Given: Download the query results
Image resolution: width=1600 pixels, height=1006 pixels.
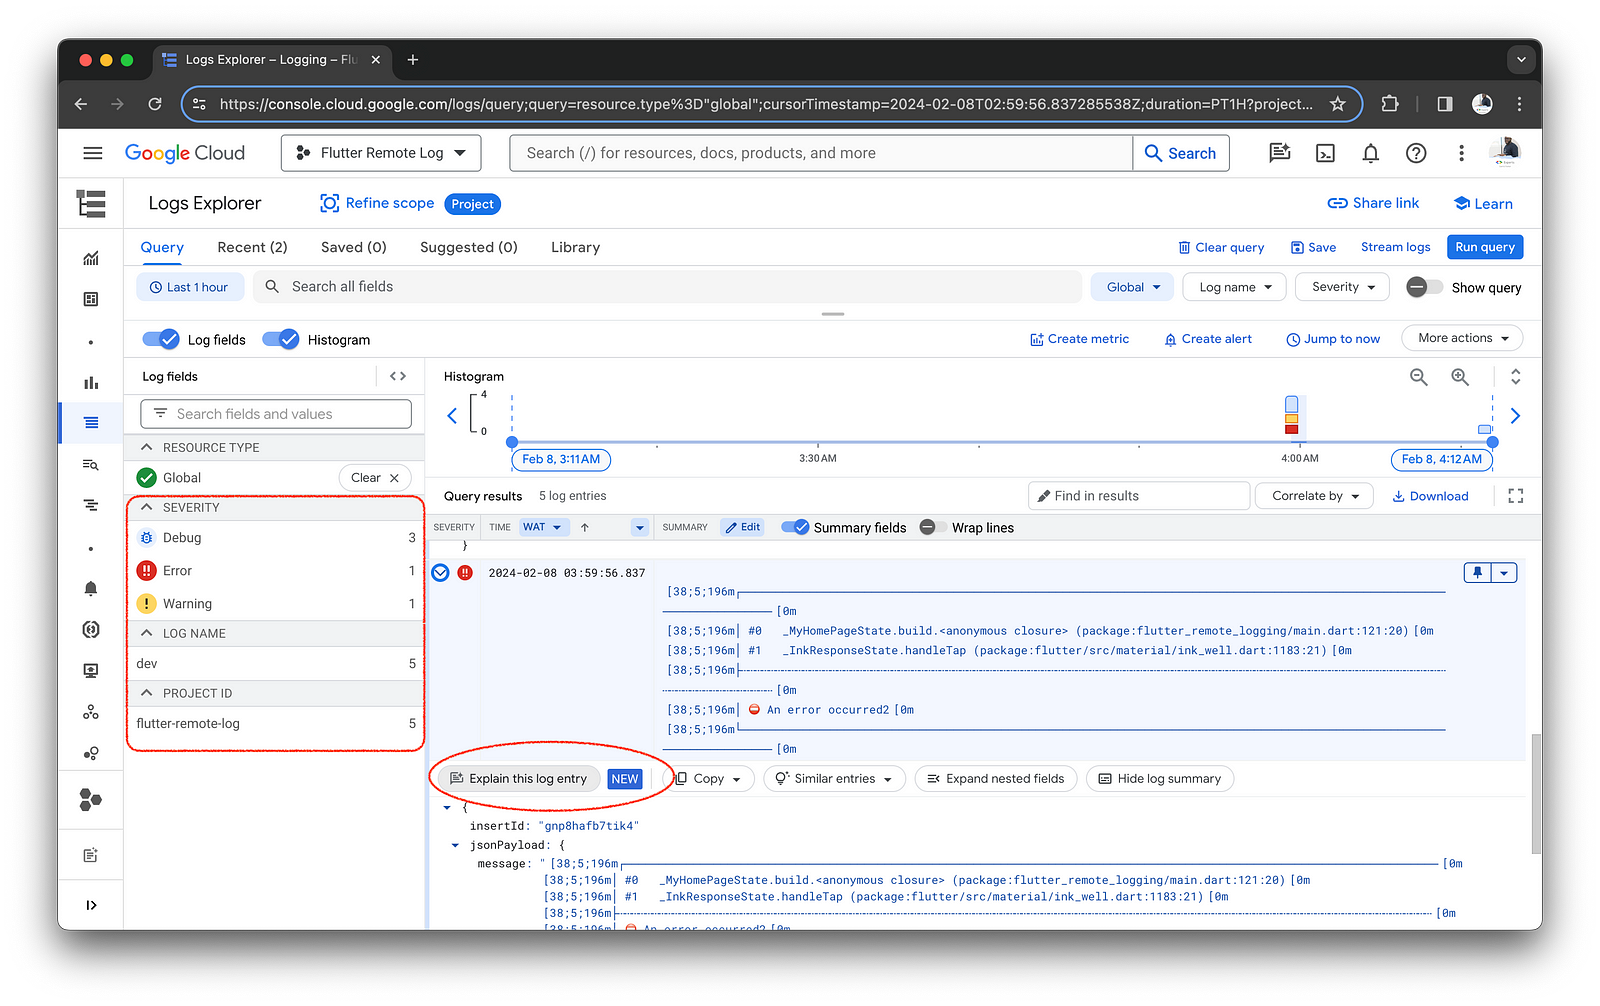Looking at the screenshot, I should pyautogui.click(x=1430, y=496).
